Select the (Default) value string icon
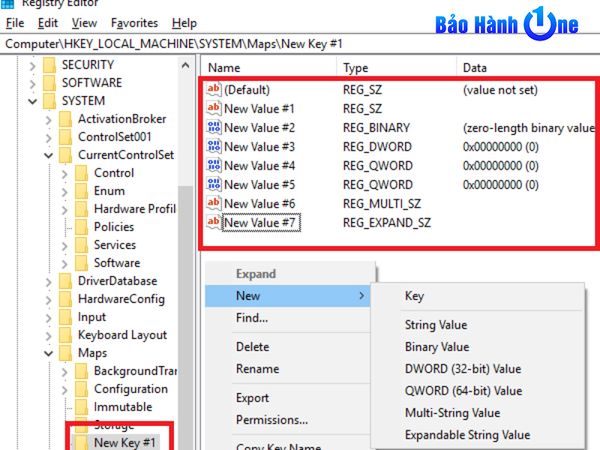The image size is (600, 450). coord(212,90)
